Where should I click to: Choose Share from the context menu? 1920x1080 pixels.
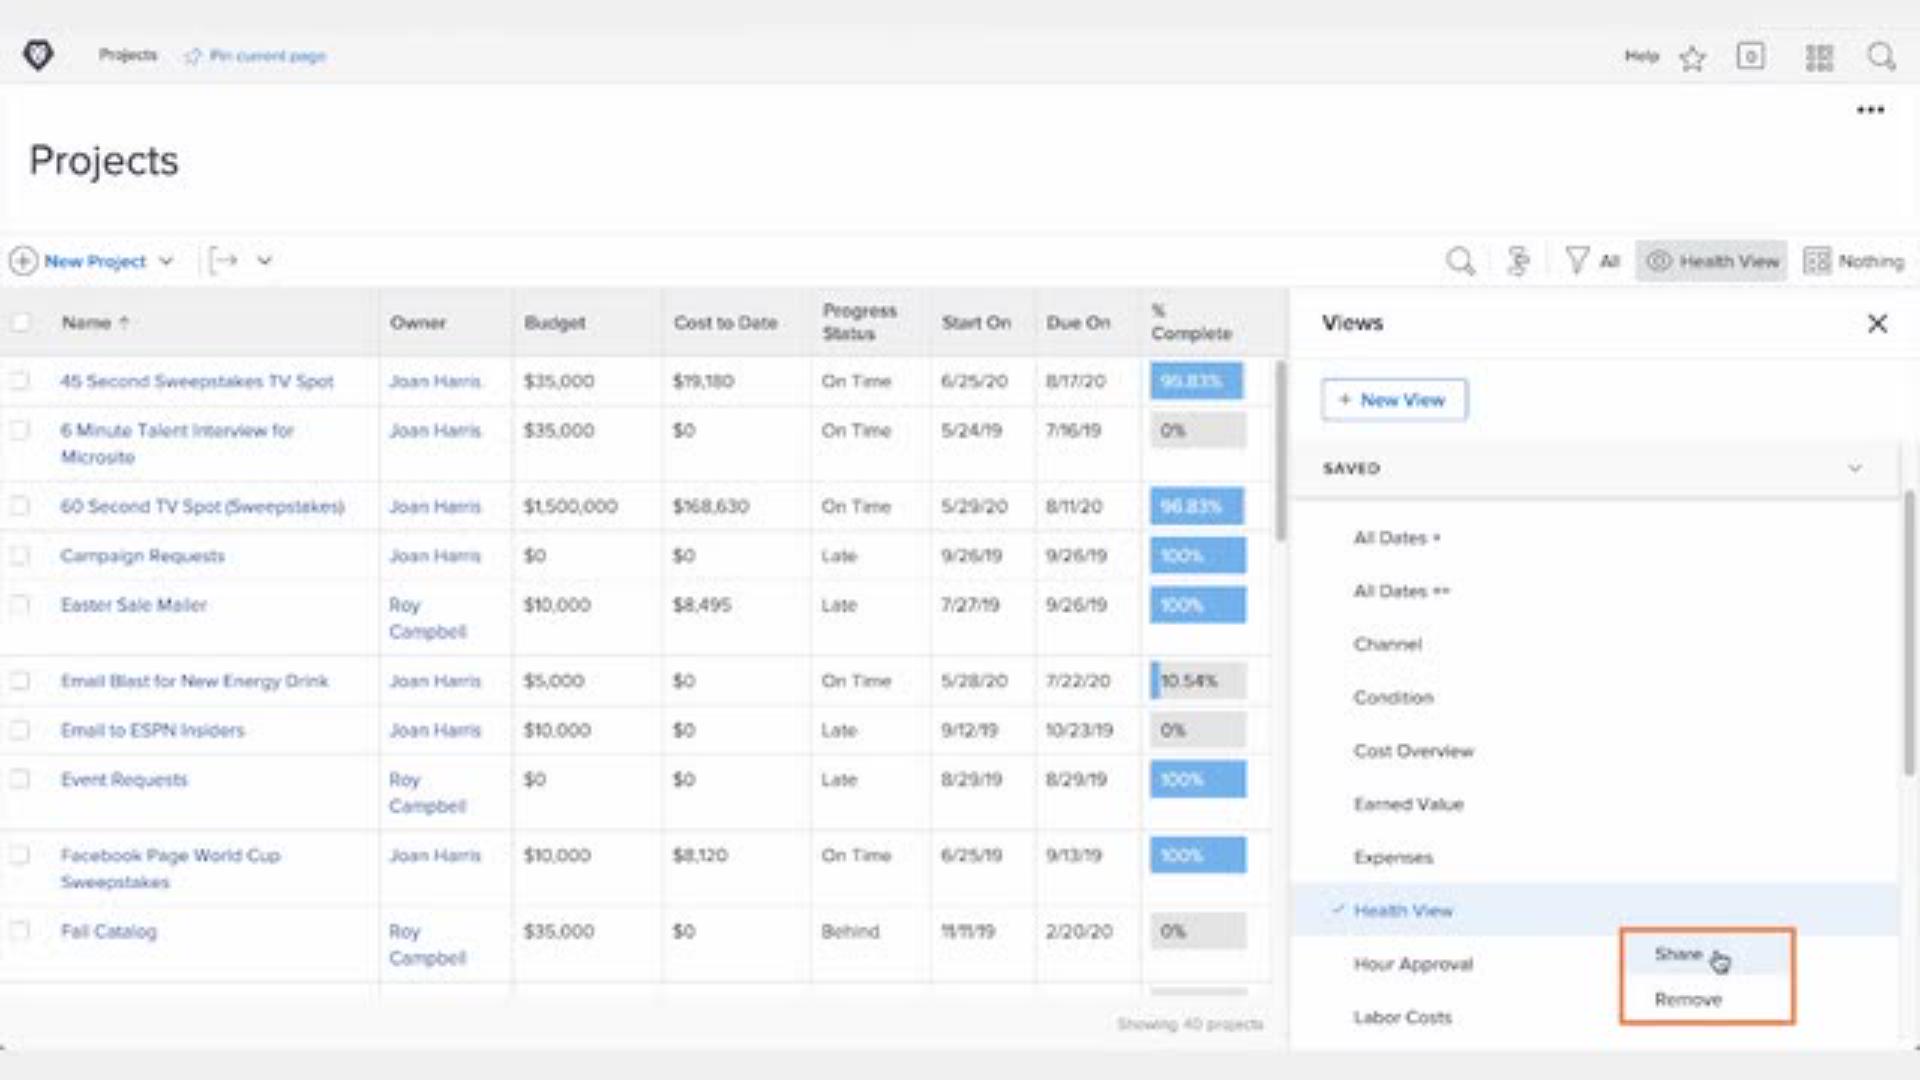pyautogui.click(x=1678, y=954)
